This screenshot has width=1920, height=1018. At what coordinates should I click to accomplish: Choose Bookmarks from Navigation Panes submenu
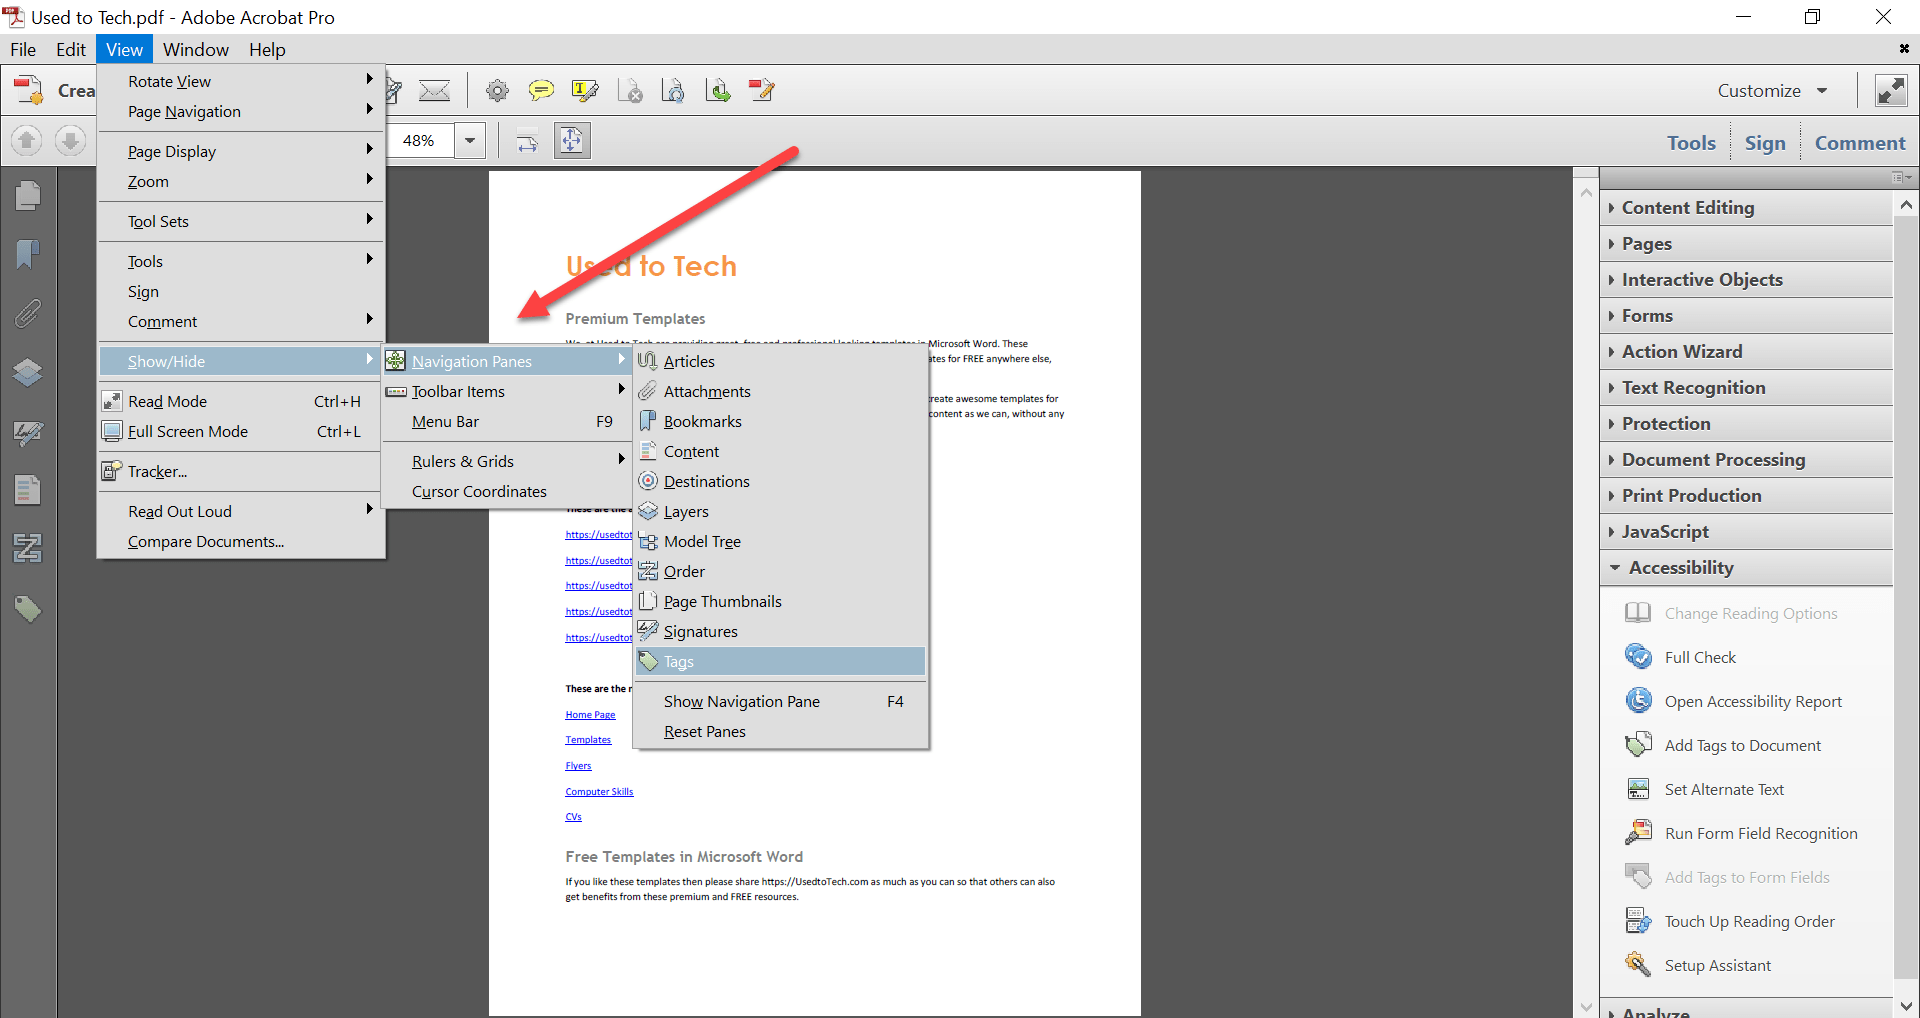tap(780, 421)
